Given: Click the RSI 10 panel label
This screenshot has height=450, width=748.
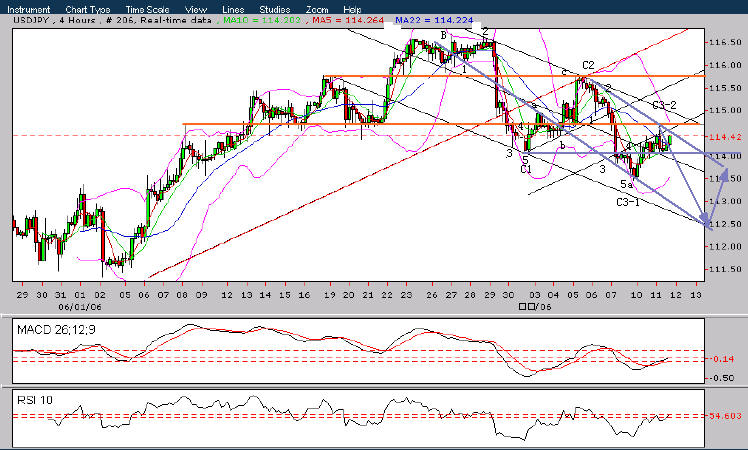Looking at the screenshot, I should [x=35, y=400].
